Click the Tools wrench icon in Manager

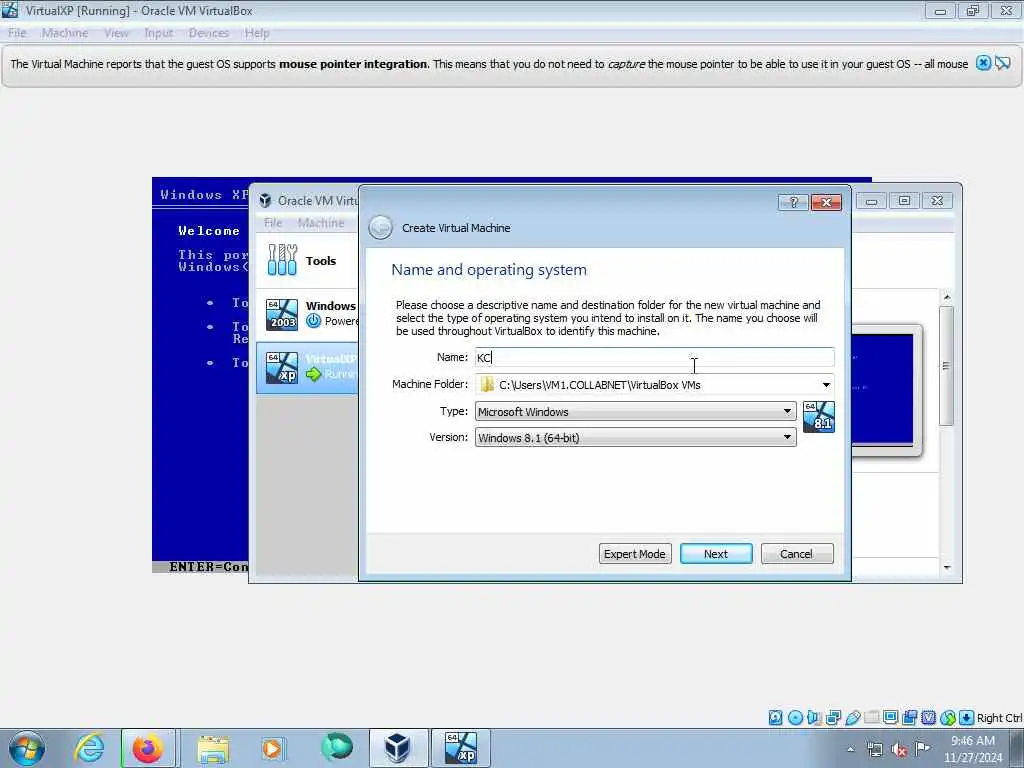pyautogui.click(x=282, y=260)
